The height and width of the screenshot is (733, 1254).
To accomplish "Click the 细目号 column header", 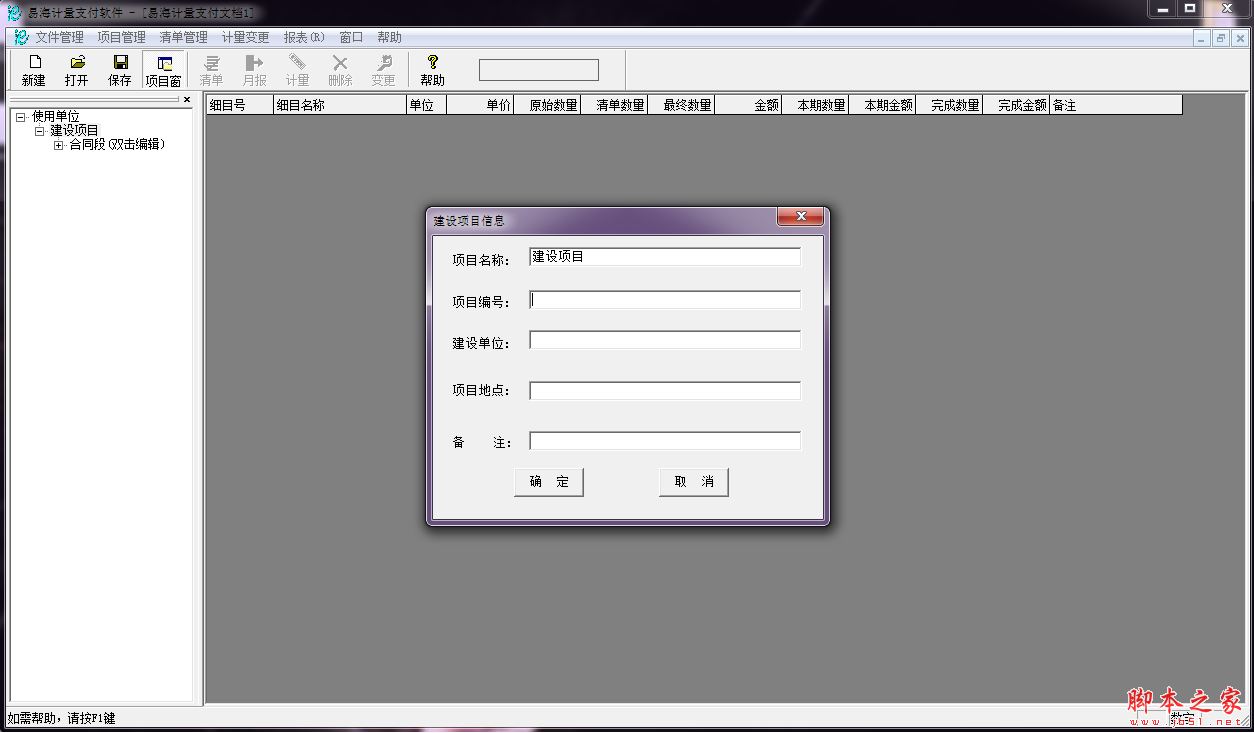I will [x=240, y=105].
